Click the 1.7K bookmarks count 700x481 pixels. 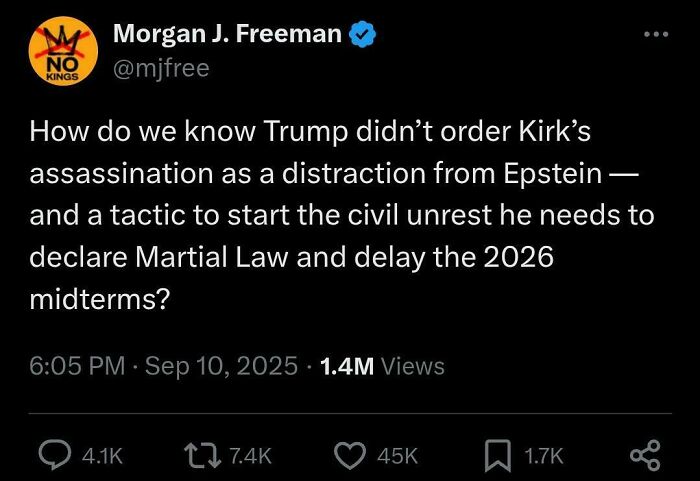click(546, 456)
